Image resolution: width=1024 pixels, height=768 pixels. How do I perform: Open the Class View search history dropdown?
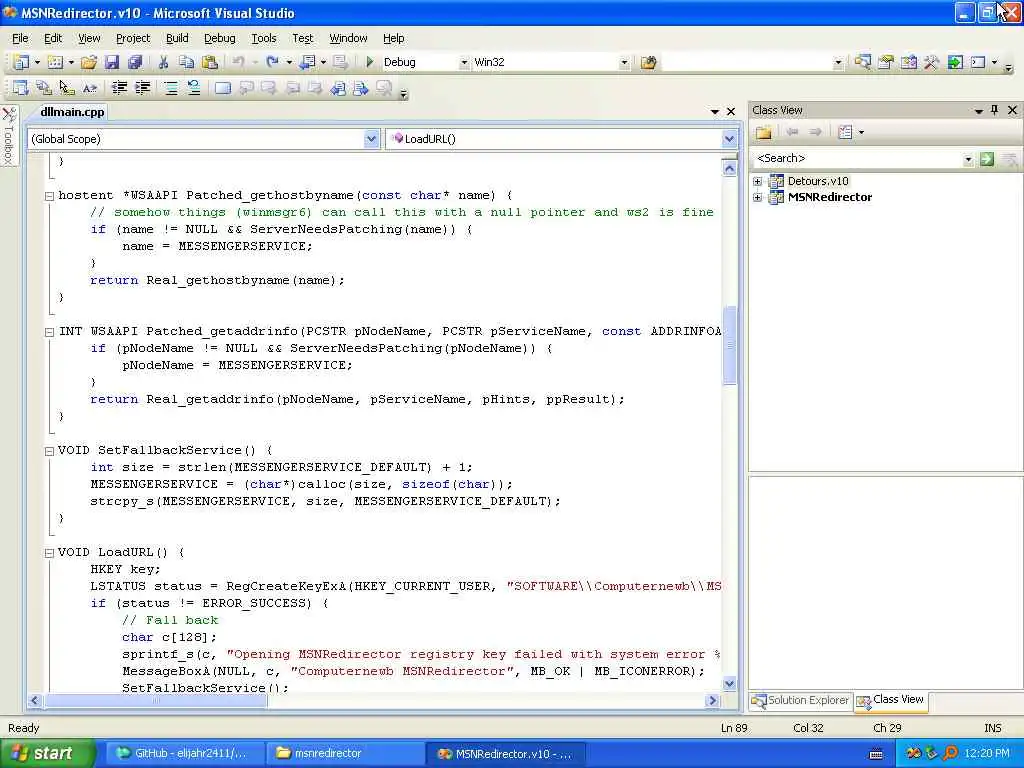(x=968, y=159)
